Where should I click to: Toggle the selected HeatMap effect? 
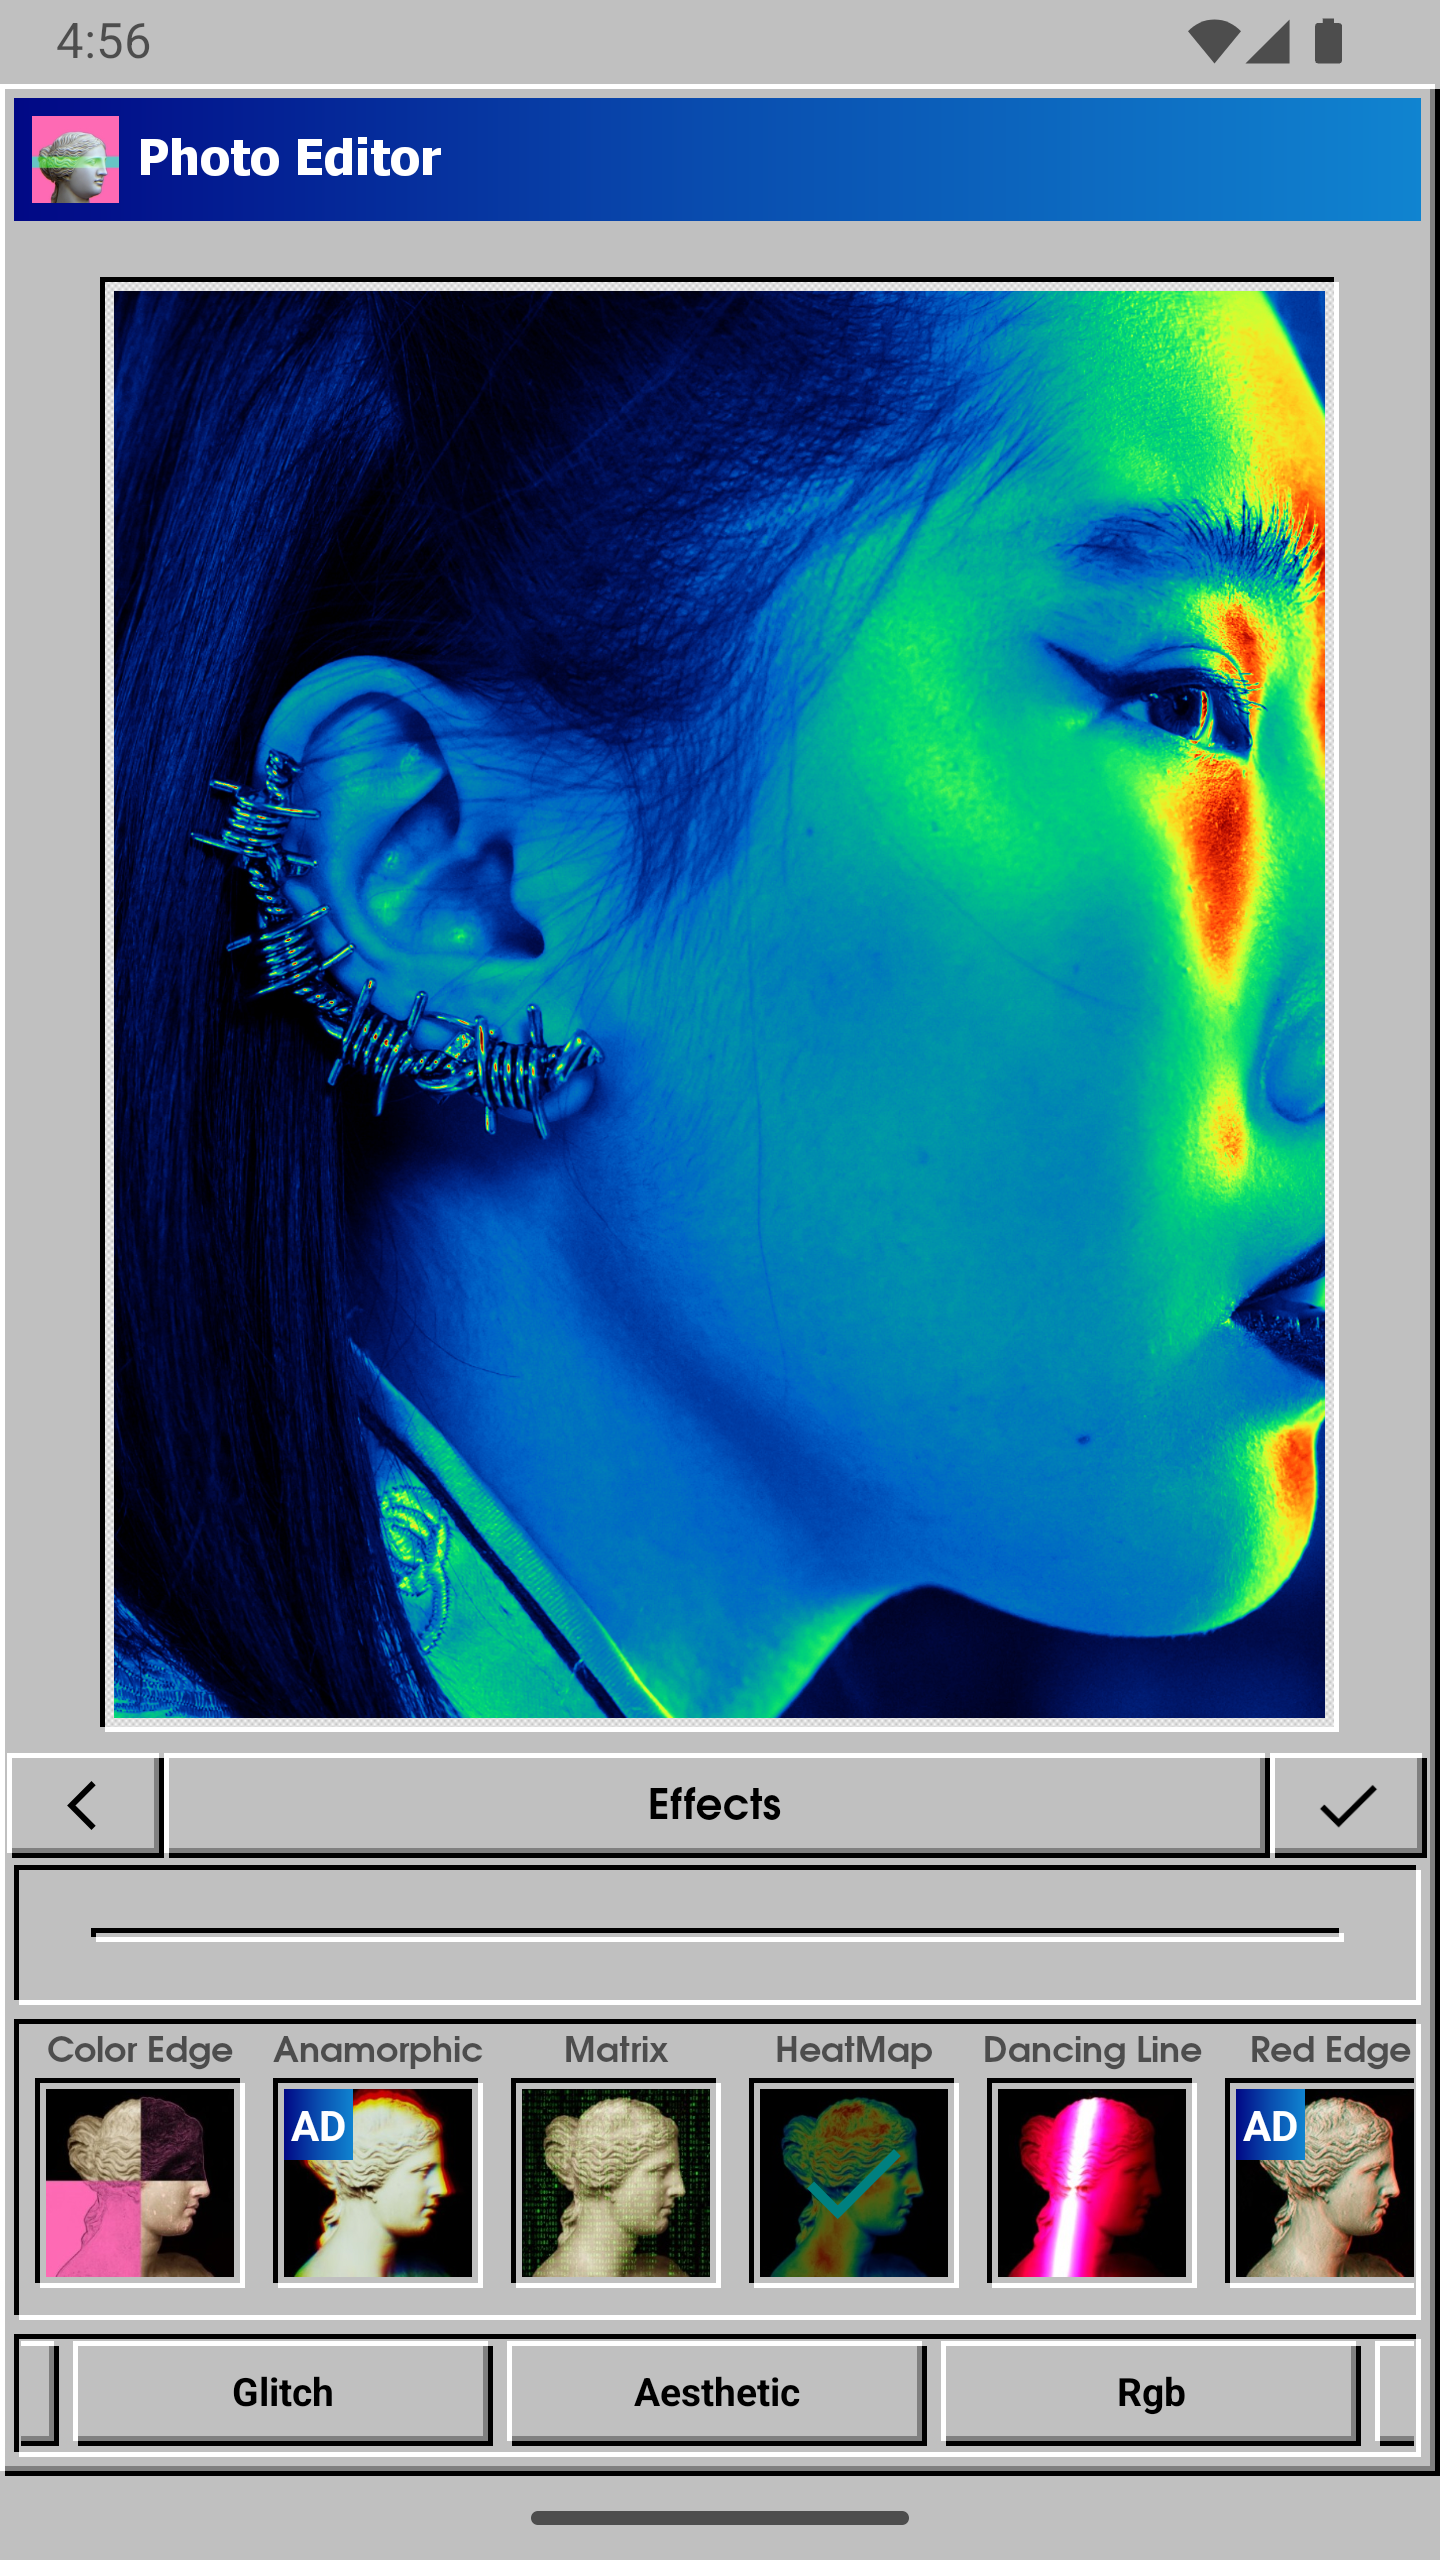(x=854, y=2182)
